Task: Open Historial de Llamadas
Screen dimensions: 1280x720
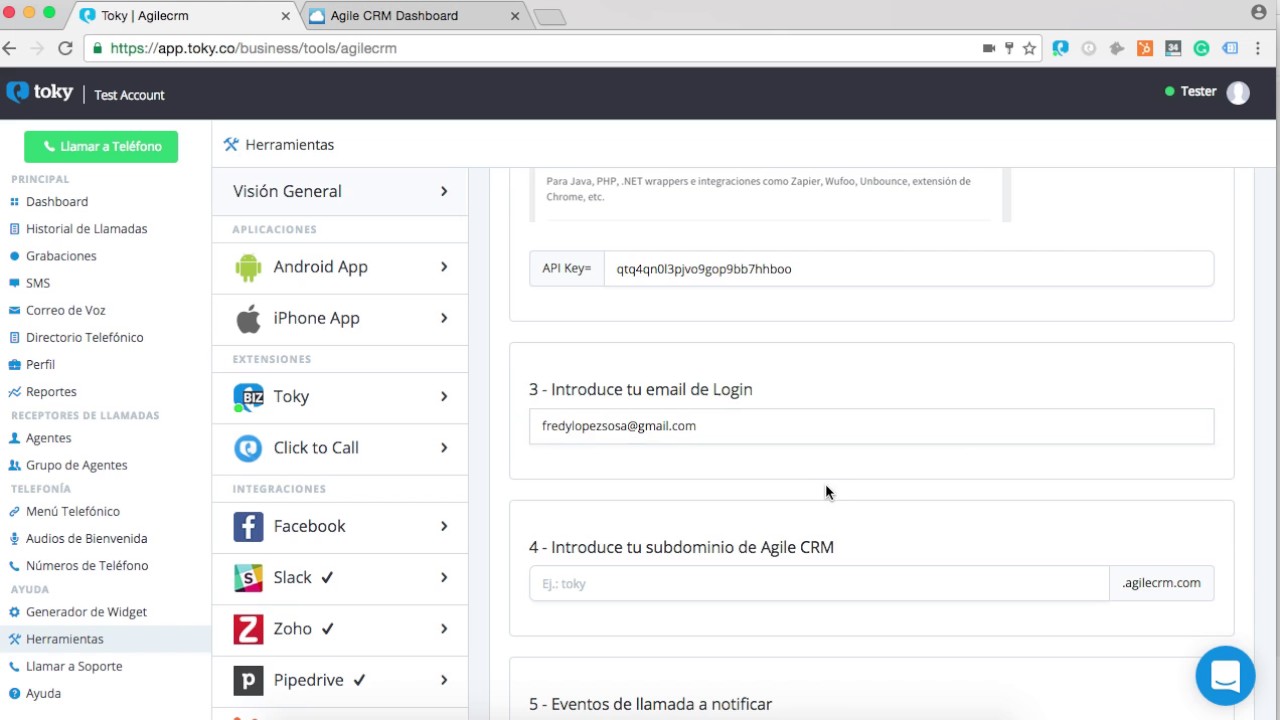Action: [x=86, y=229]
